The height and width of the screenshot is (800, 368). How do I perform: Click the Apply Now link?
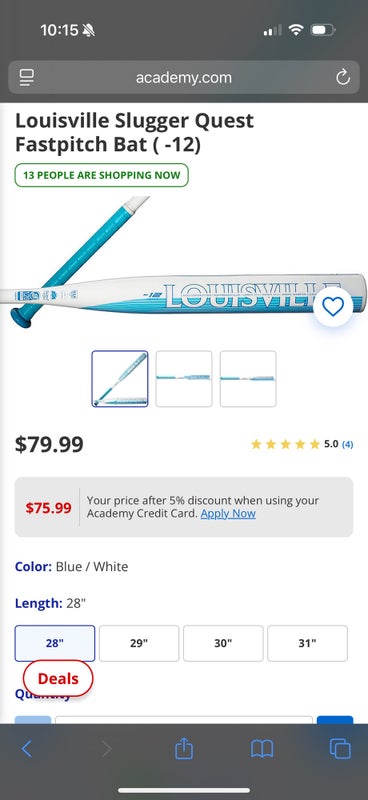pos(228,513)
